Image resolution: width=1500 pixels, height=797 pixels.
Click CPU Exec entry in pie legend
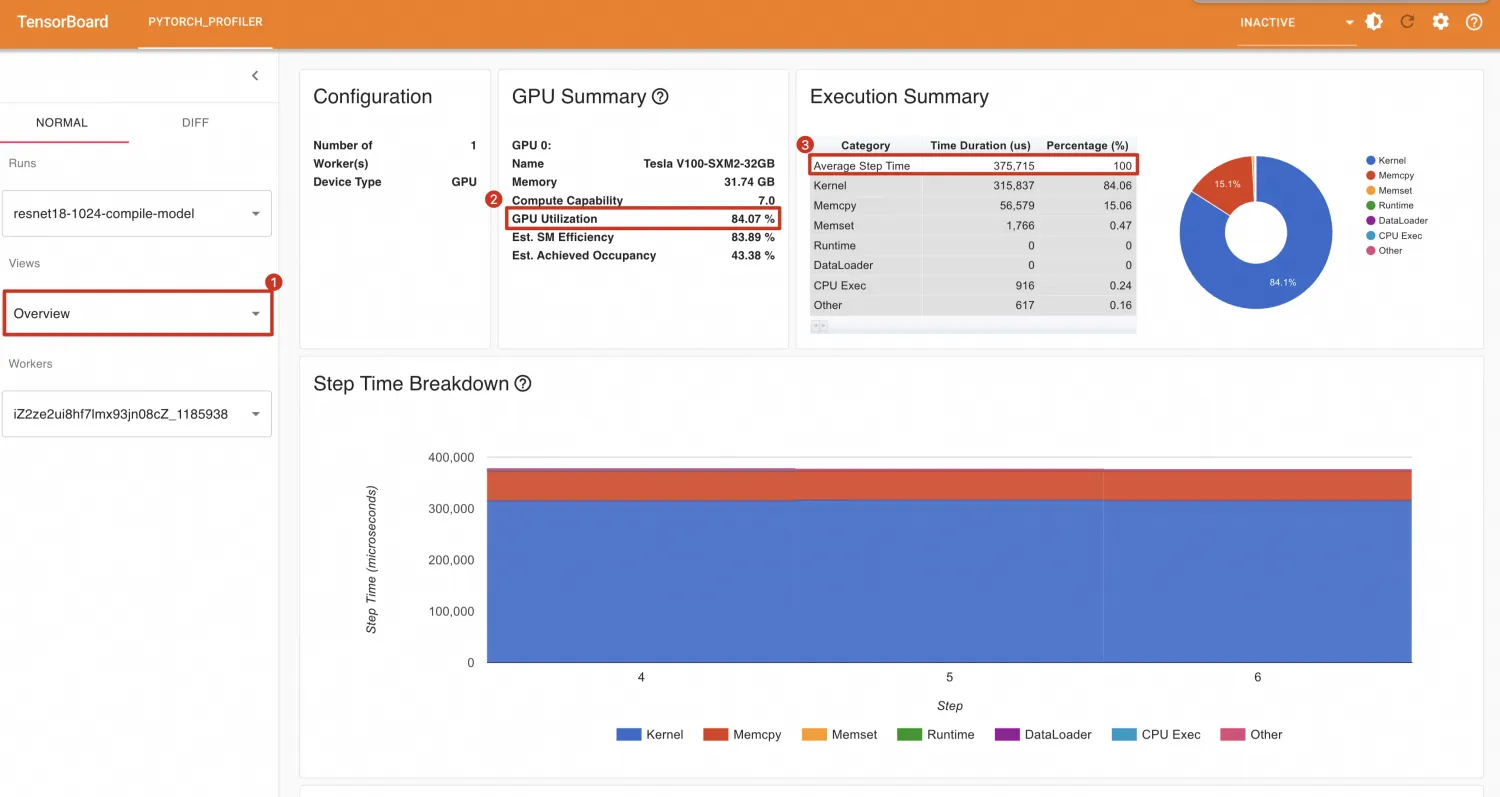[x=1394, y=235]
